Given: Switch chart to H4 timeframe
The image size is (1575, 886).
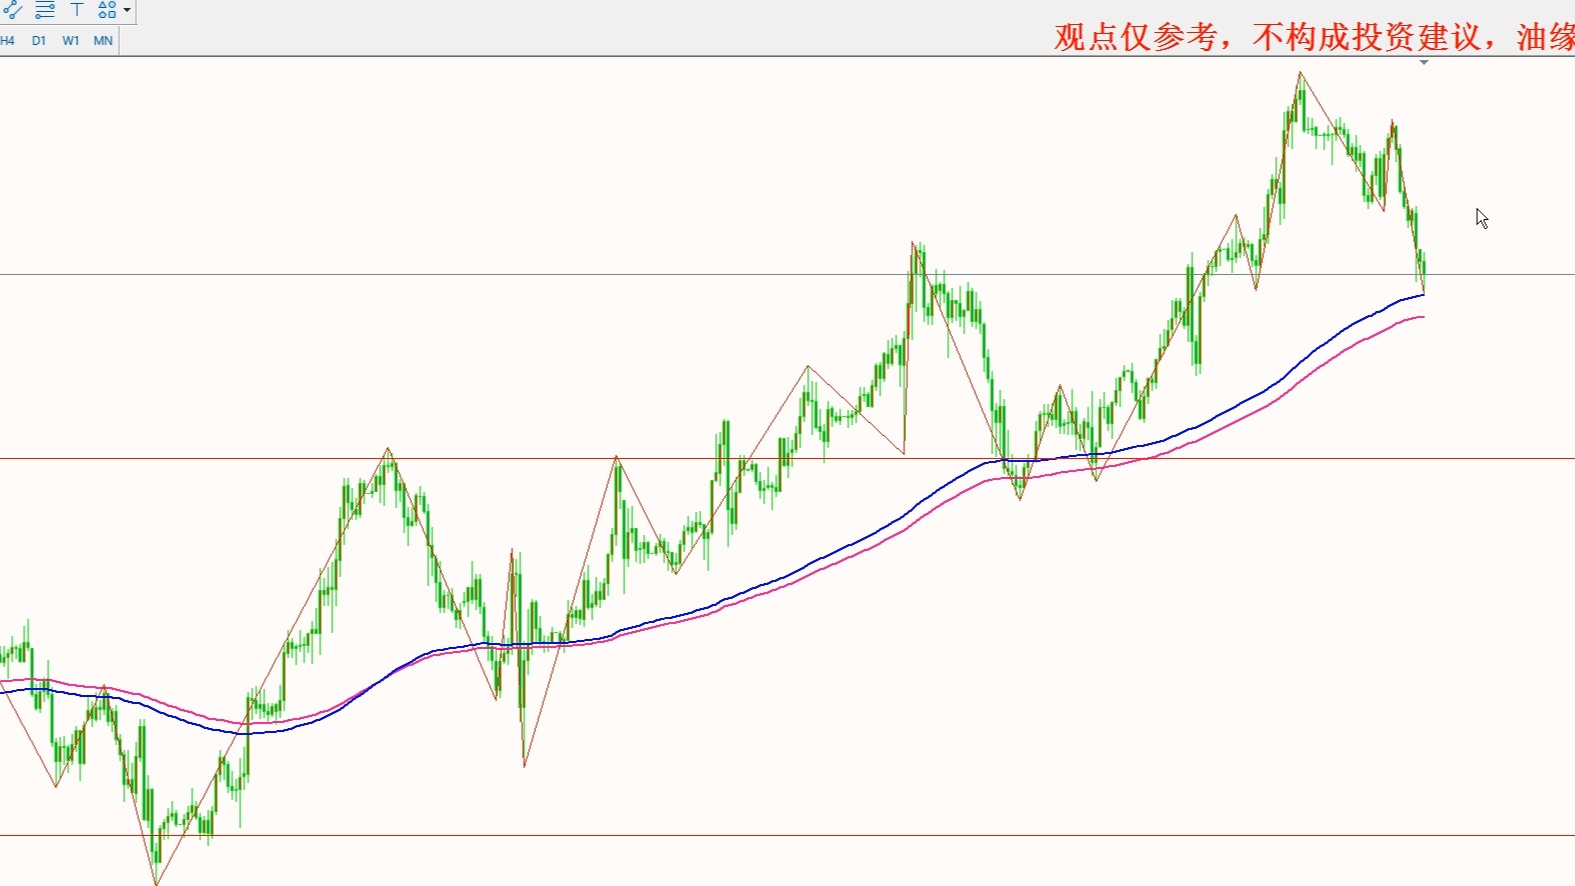Looking at the screenshot, I should pos(8,41).
